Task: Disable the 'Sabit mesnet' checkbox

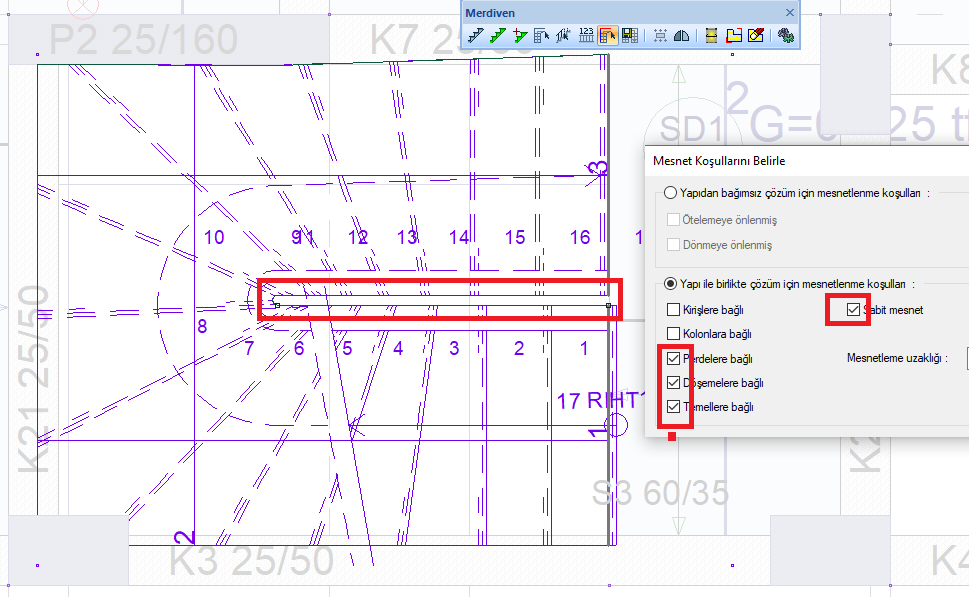Action: pyautogui.click(x=853, y=310)
